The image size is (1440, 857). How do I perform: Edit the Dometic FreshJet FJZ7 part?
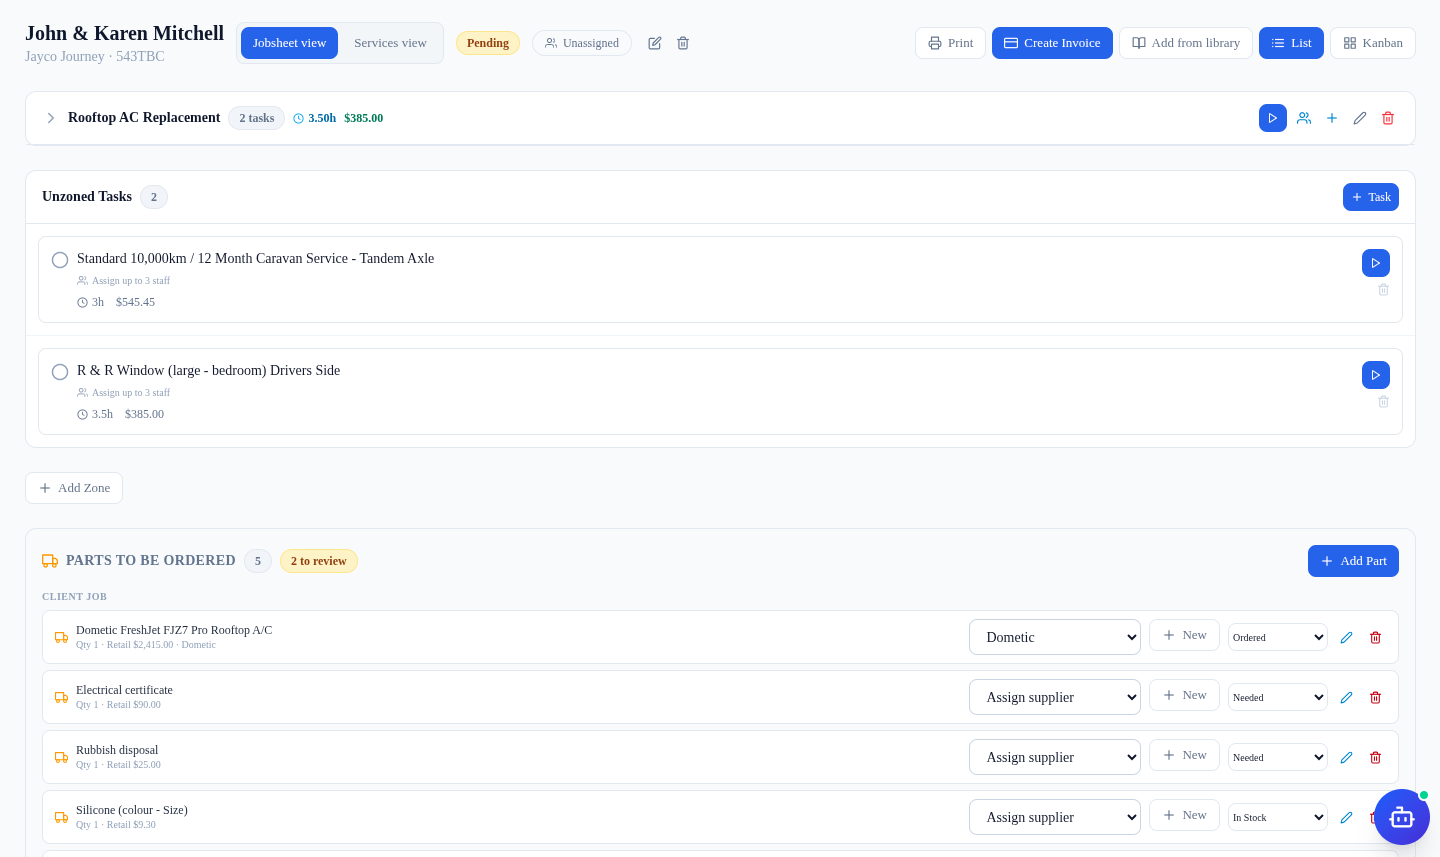(x=1347, y=638)
